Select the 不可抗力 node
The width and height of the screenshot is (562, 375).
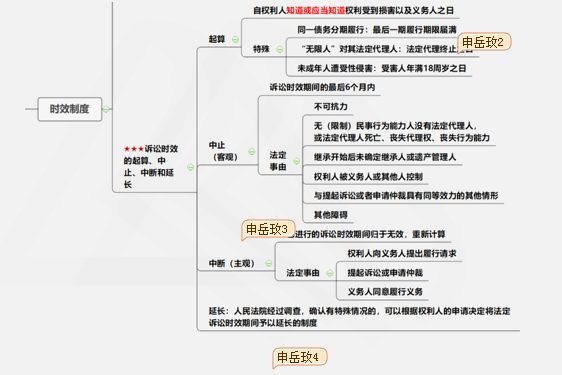(330, 106)
